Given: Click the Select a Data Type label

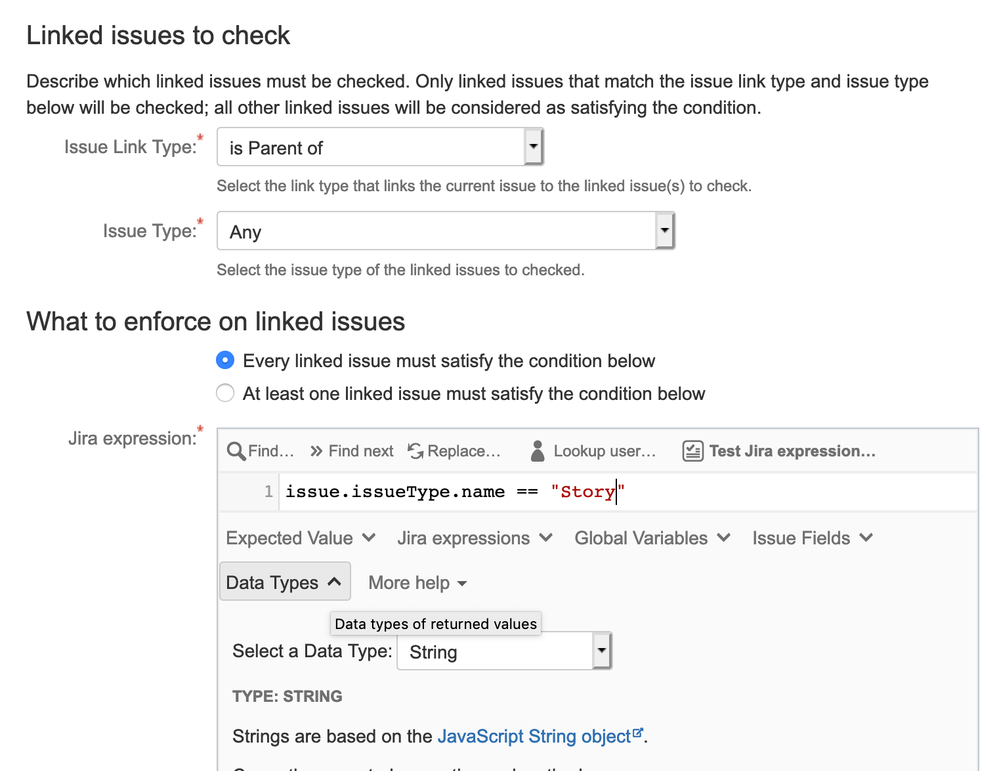Looking at the screenshot, I should click(x=312, y=651).
